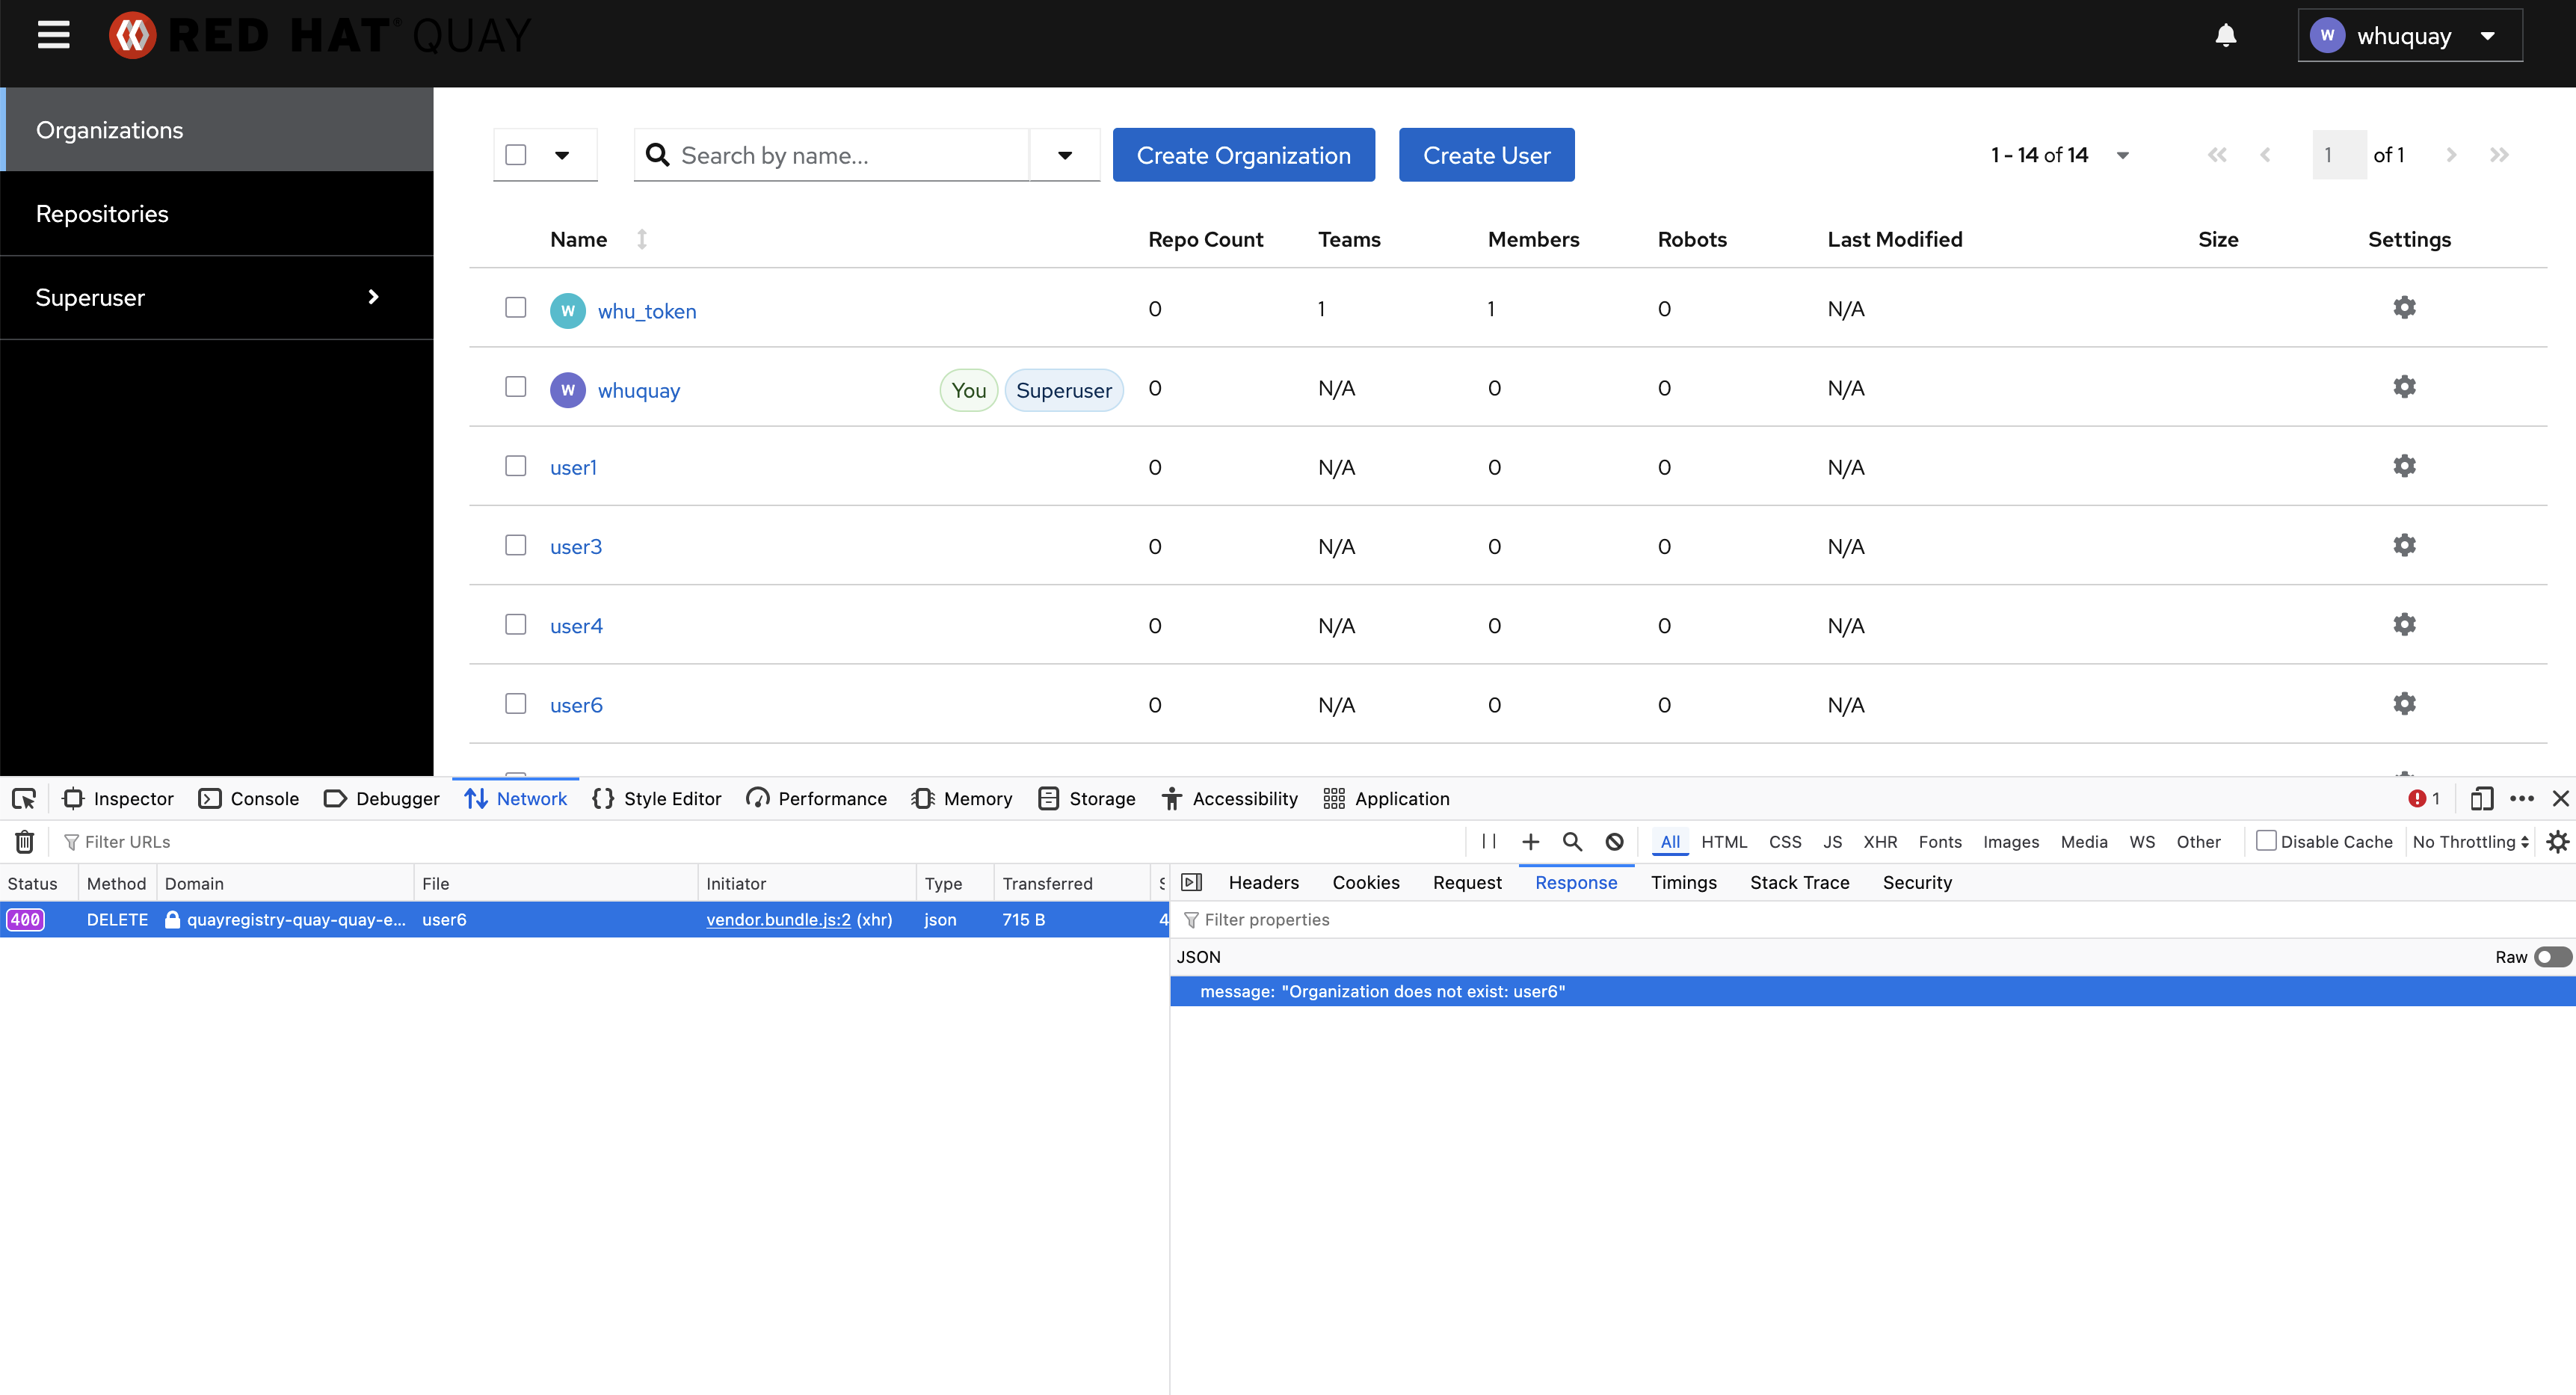Click the request blocking icon
The height and width of the screenshot is (1395, 2576).
tap(1614, 842)
